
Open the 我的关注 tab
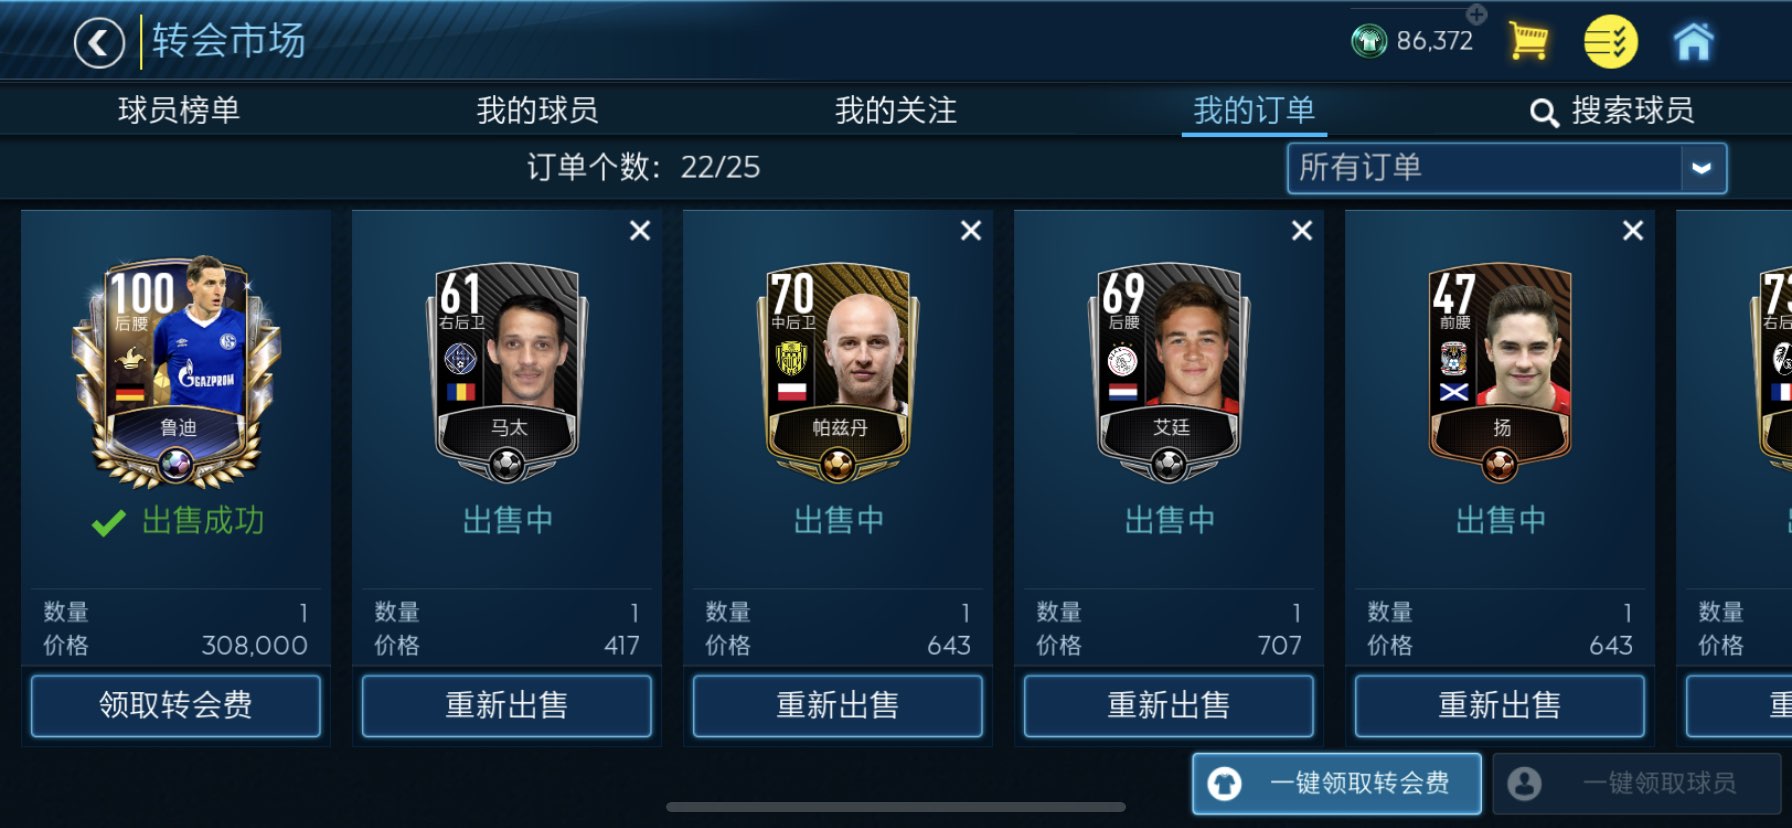896,110
